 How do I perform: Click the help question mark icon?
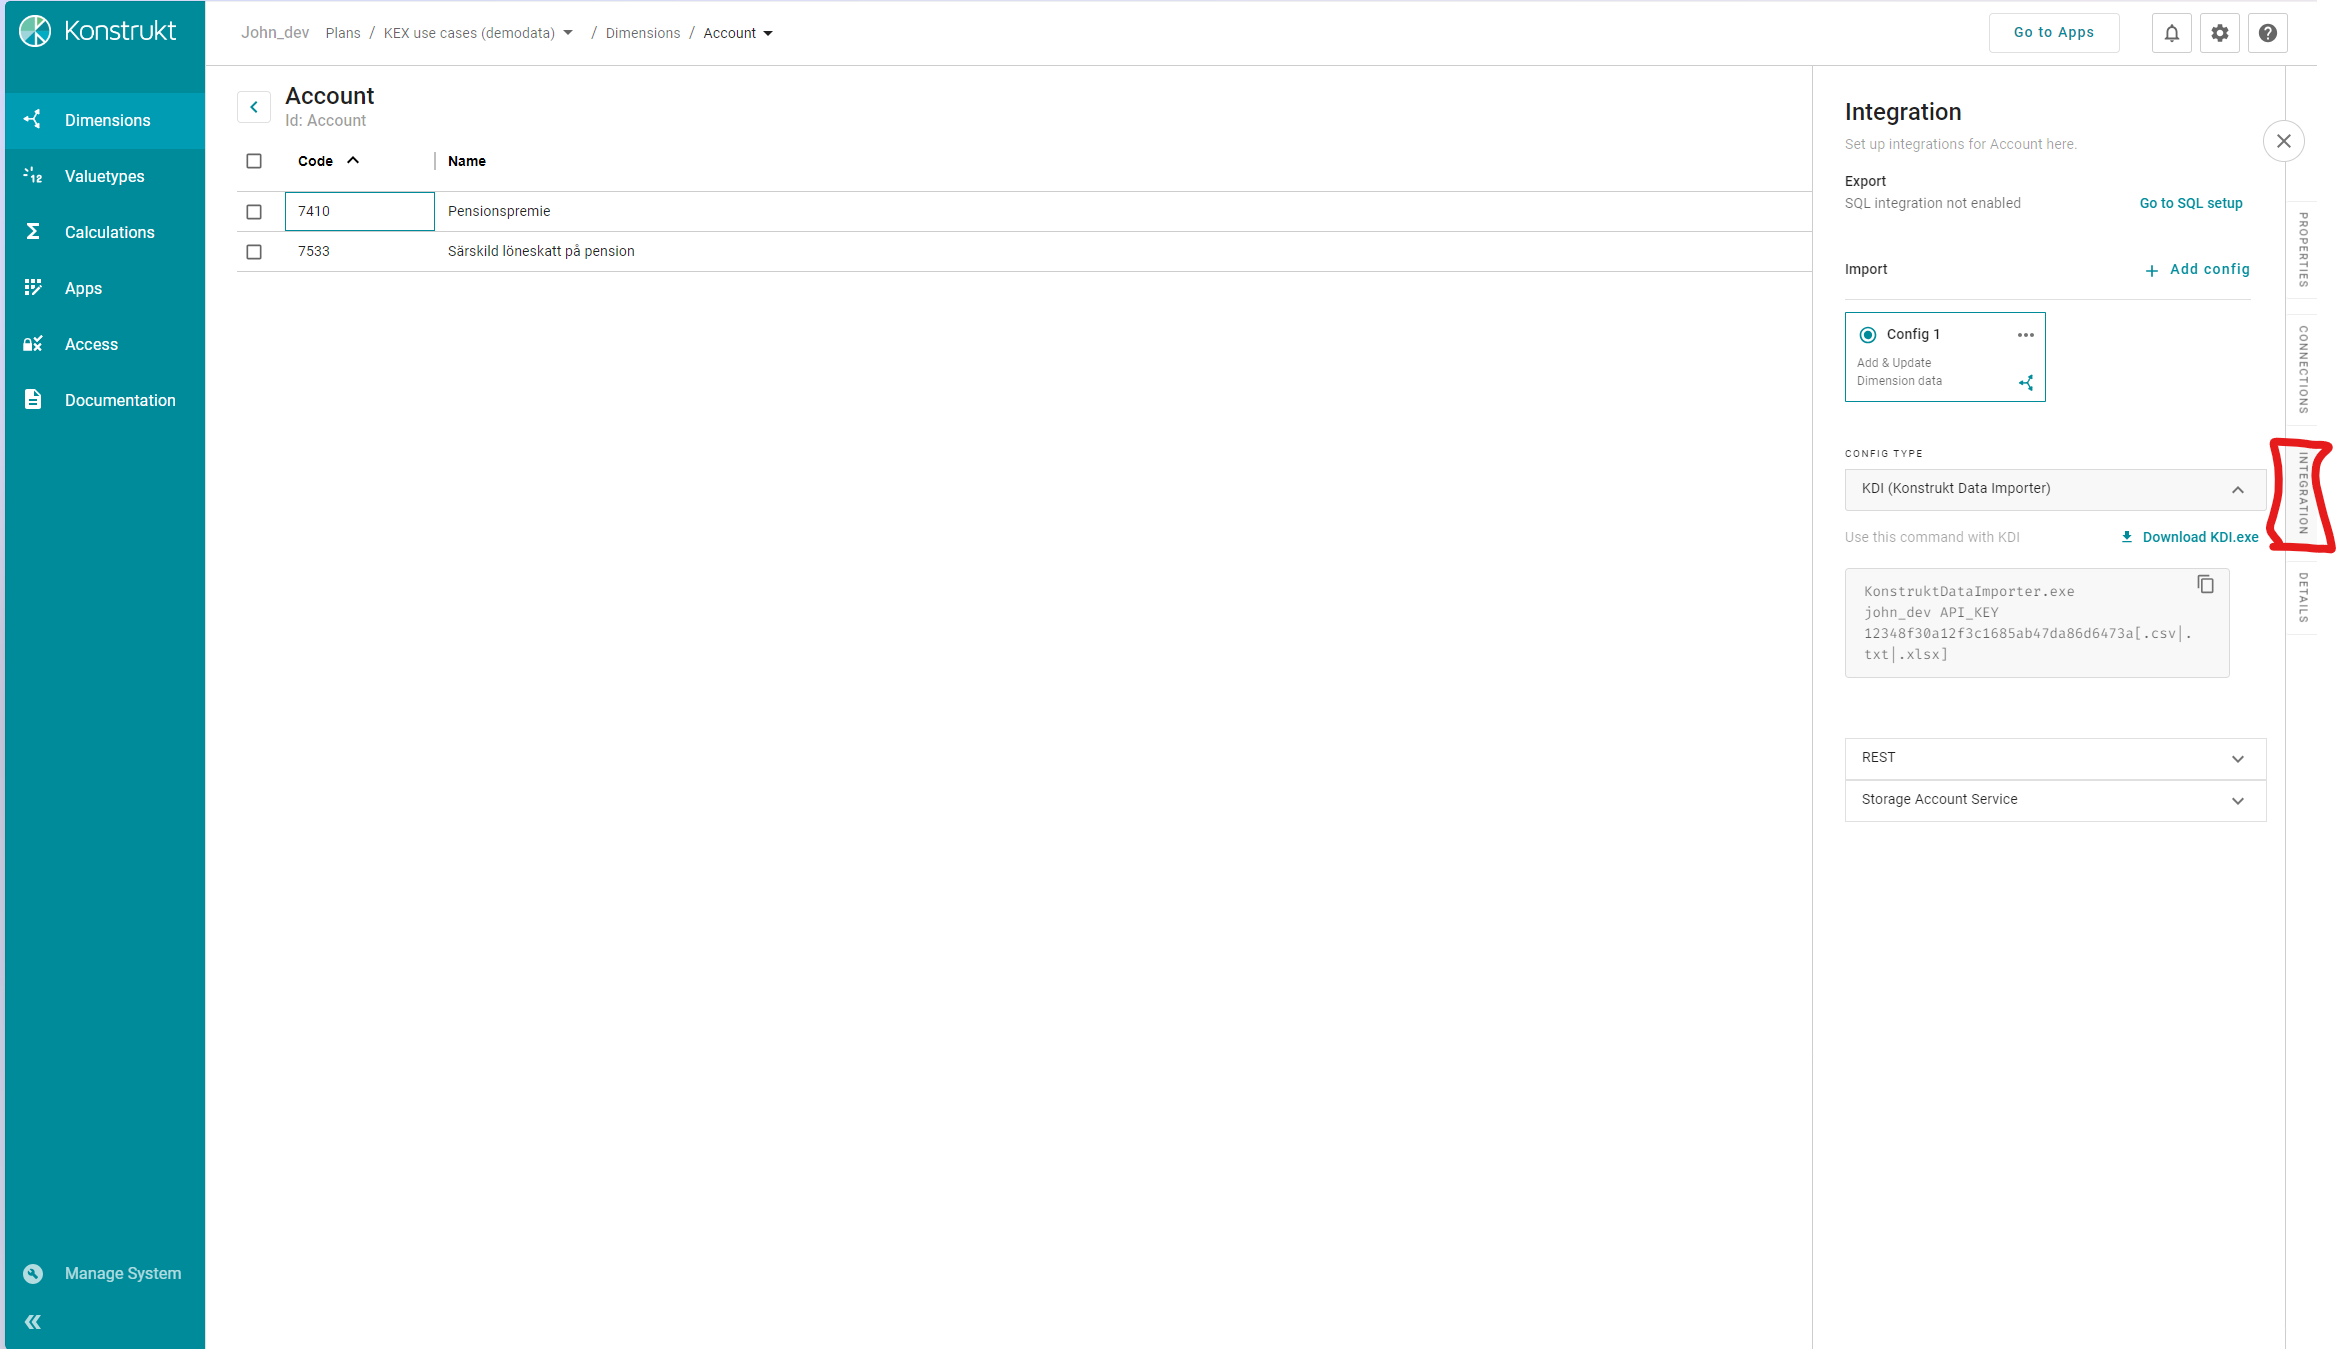pyautogui.click(x=2267, y=33)
